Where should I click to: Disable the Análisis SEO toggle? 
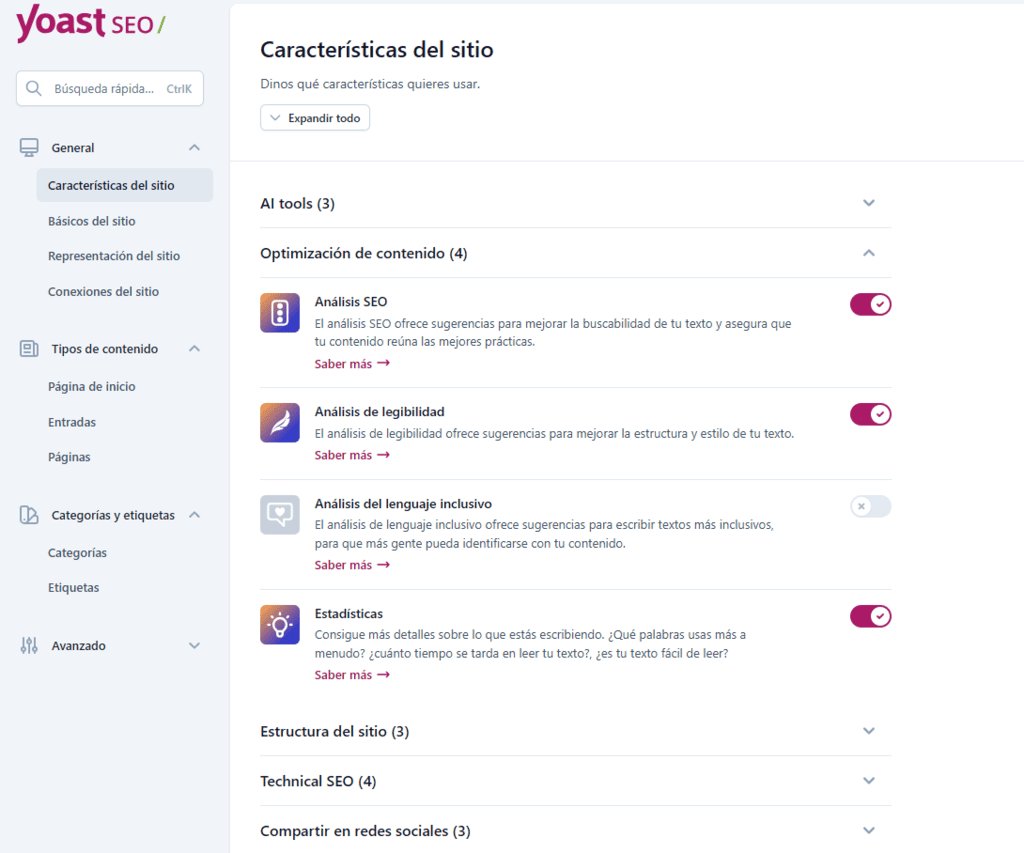tap(870, 304)
